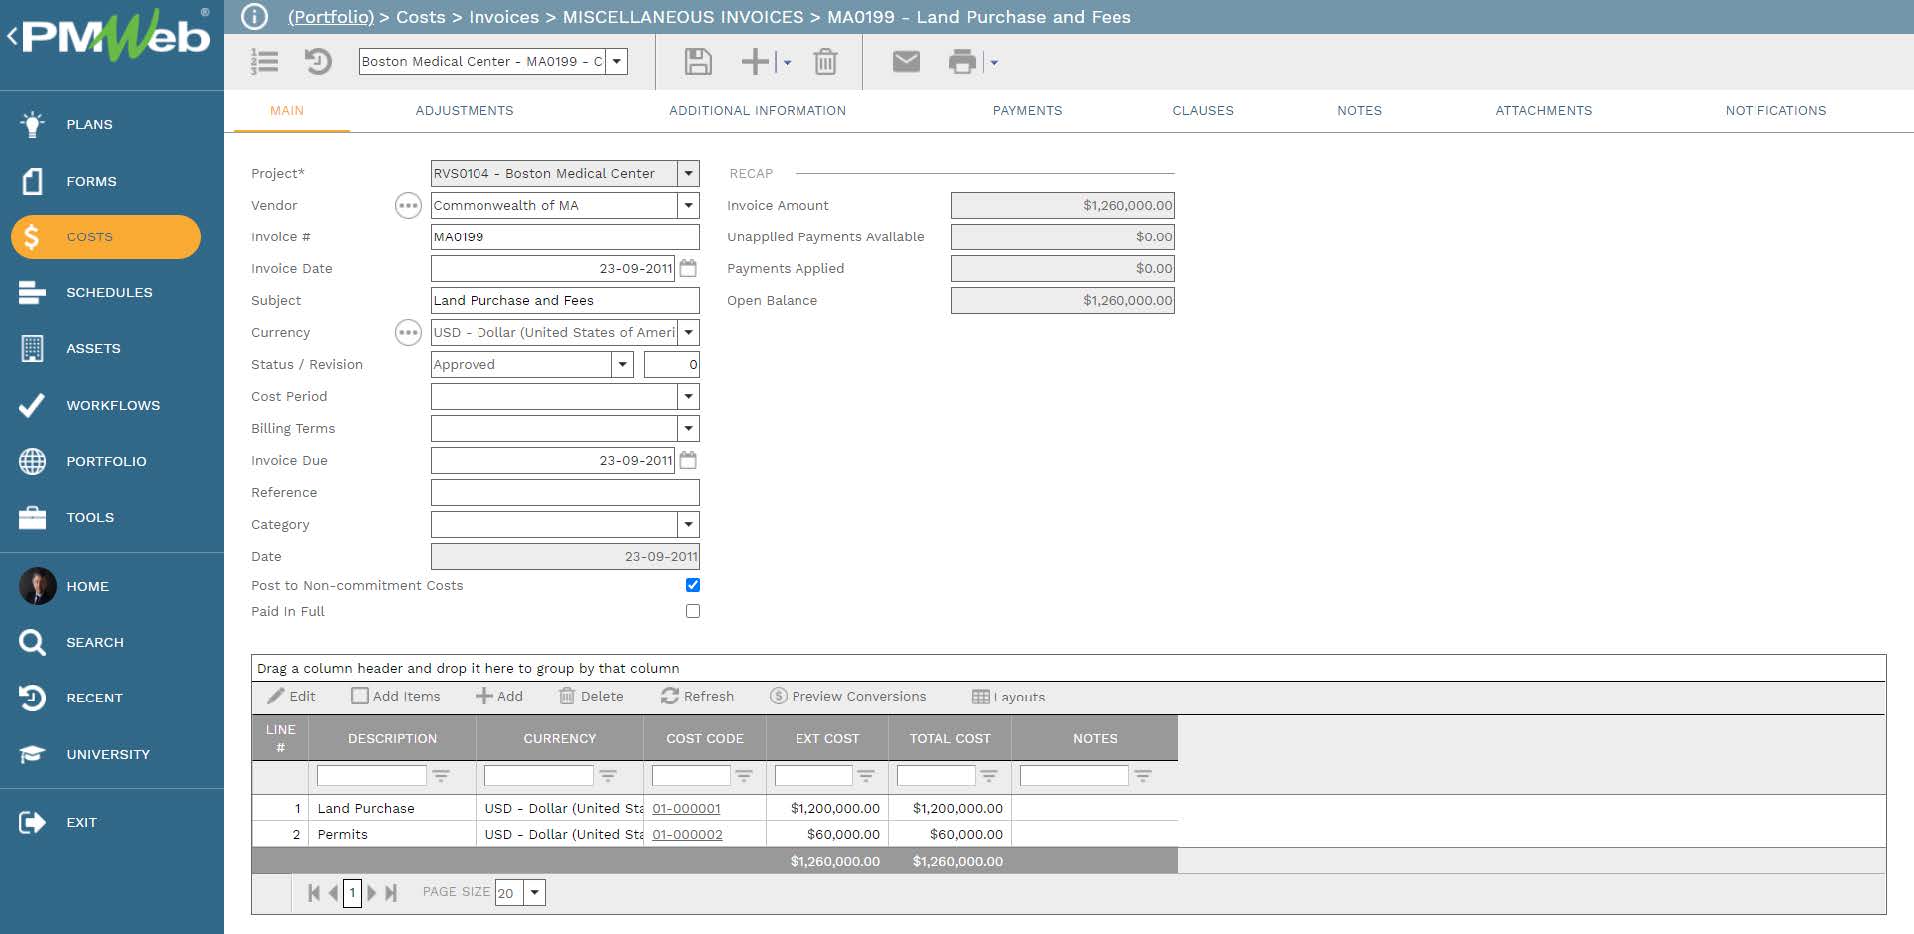Show the record list view icon
The image size is (1914, 934).
[x=264, y=62]
